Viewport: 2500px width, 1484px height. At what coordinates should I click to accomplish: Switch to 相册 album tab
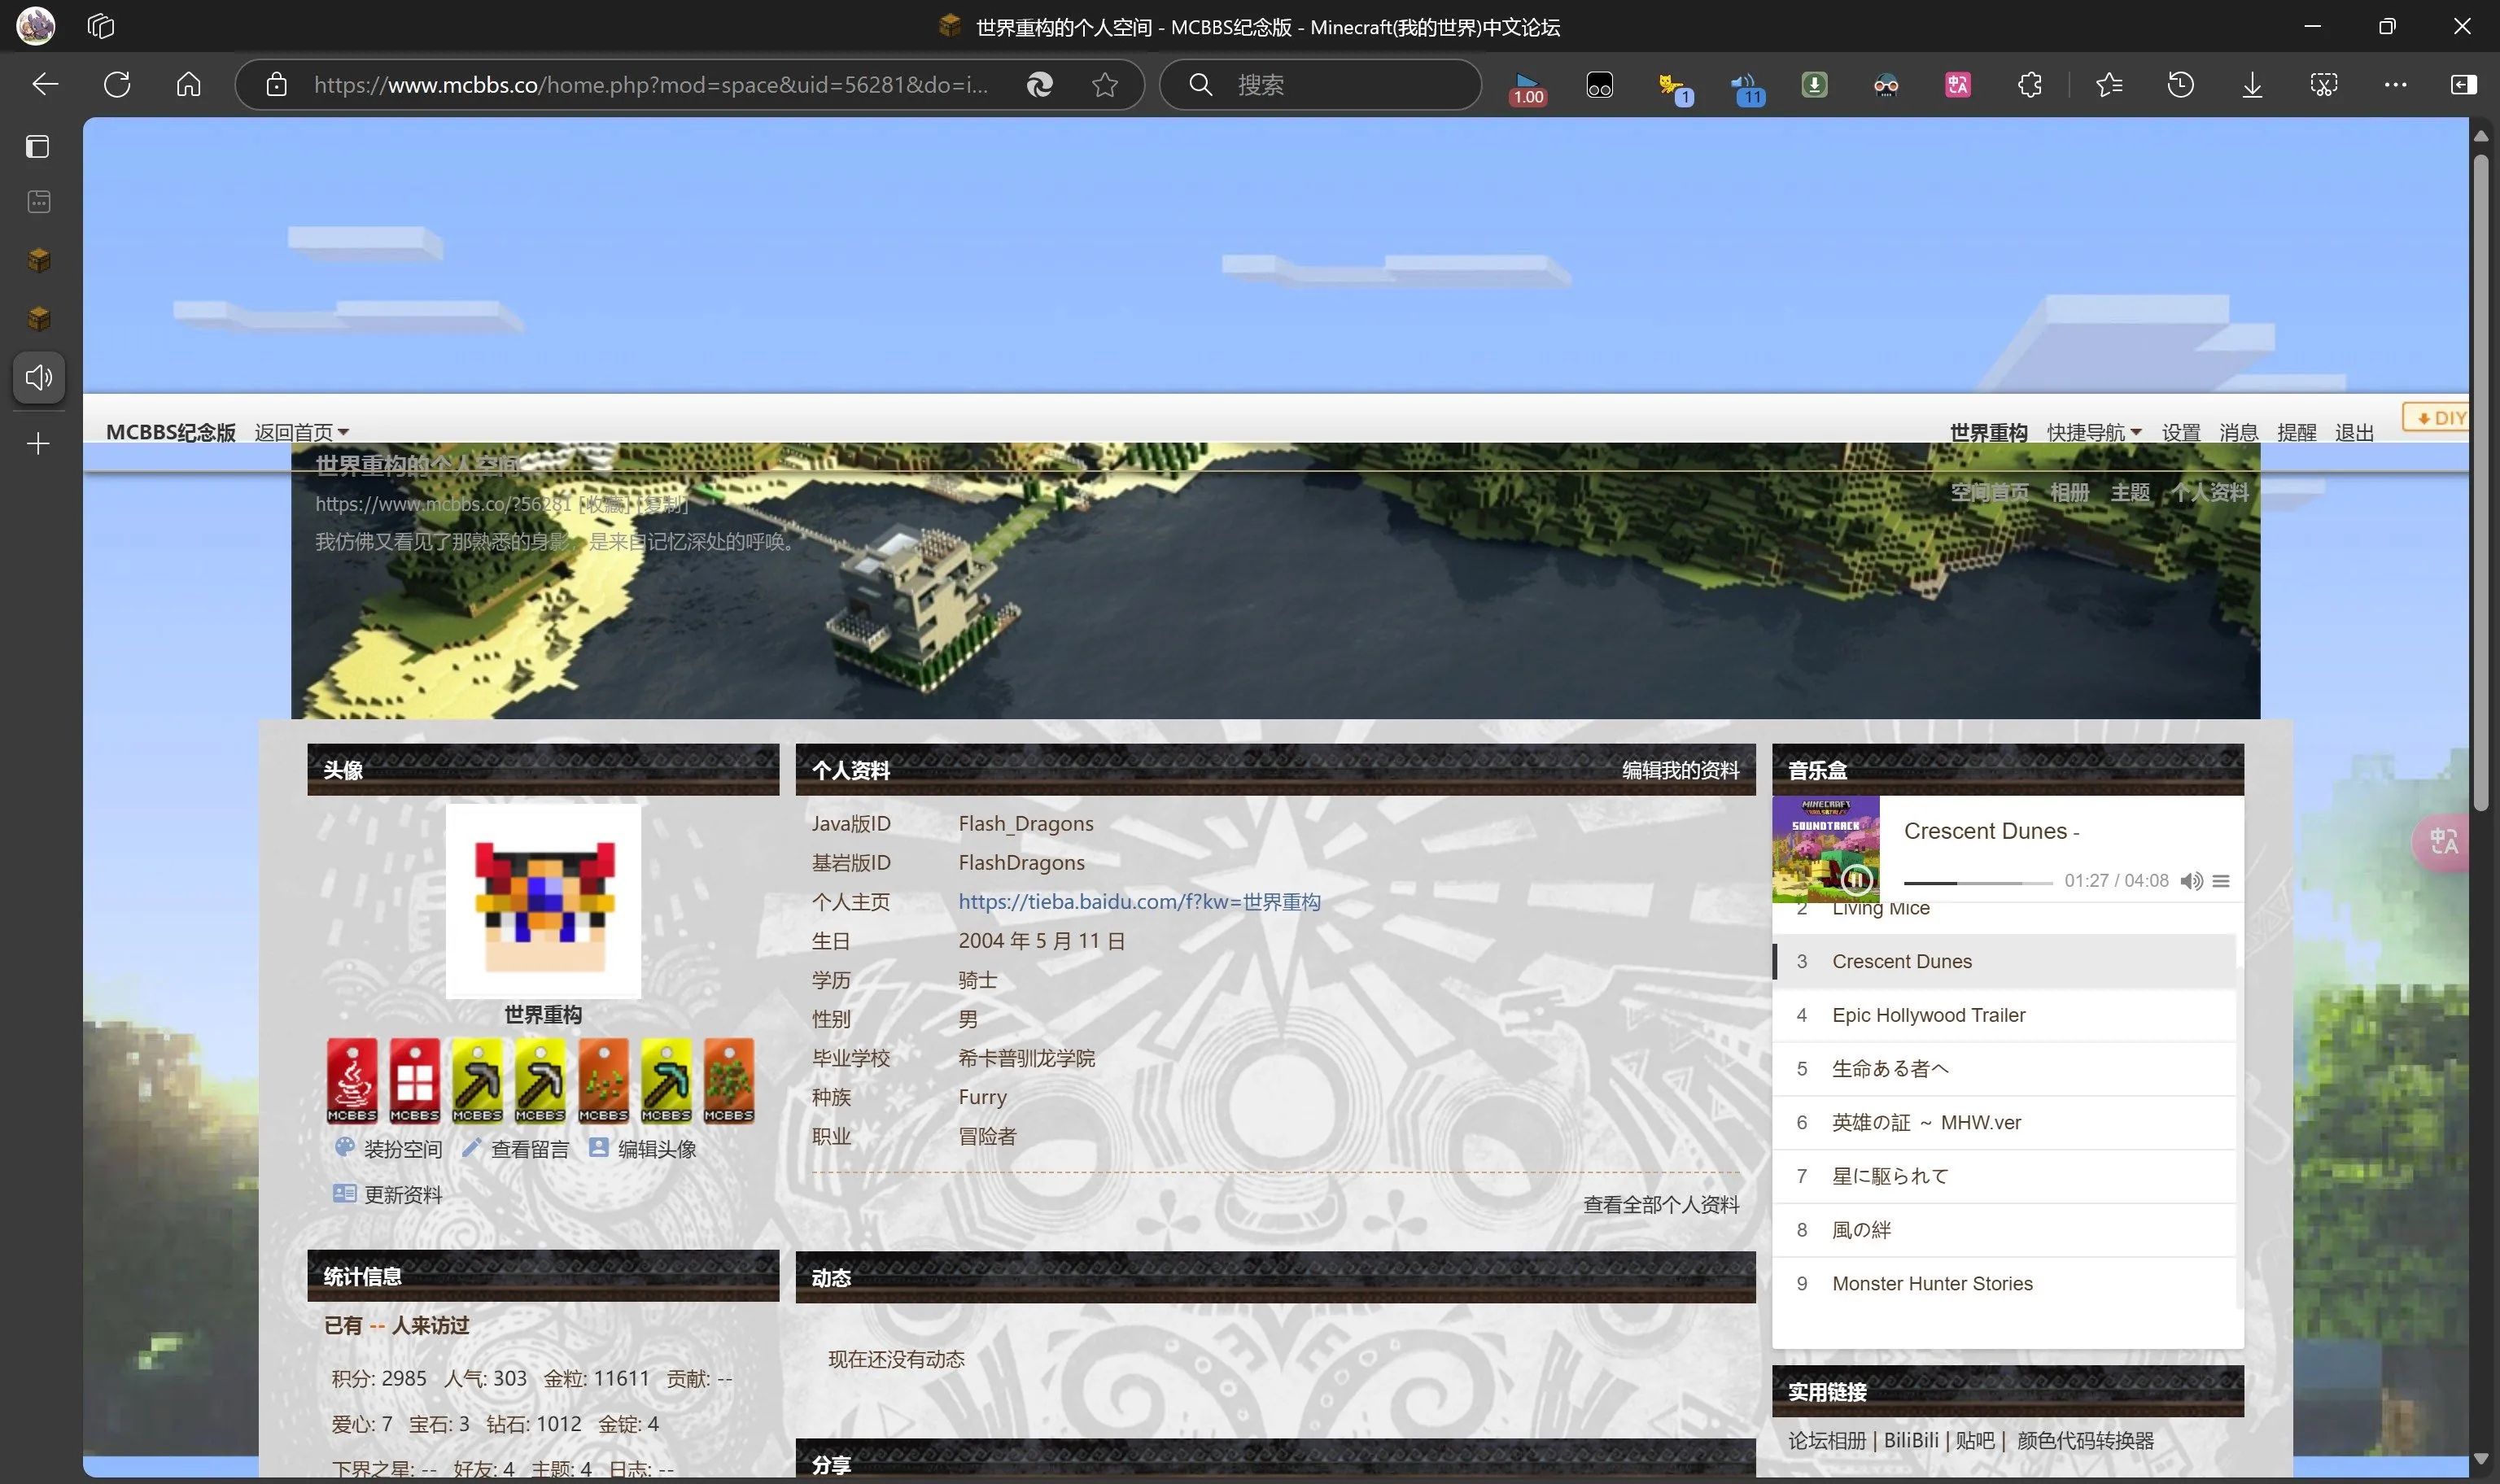pos(2070,492)
